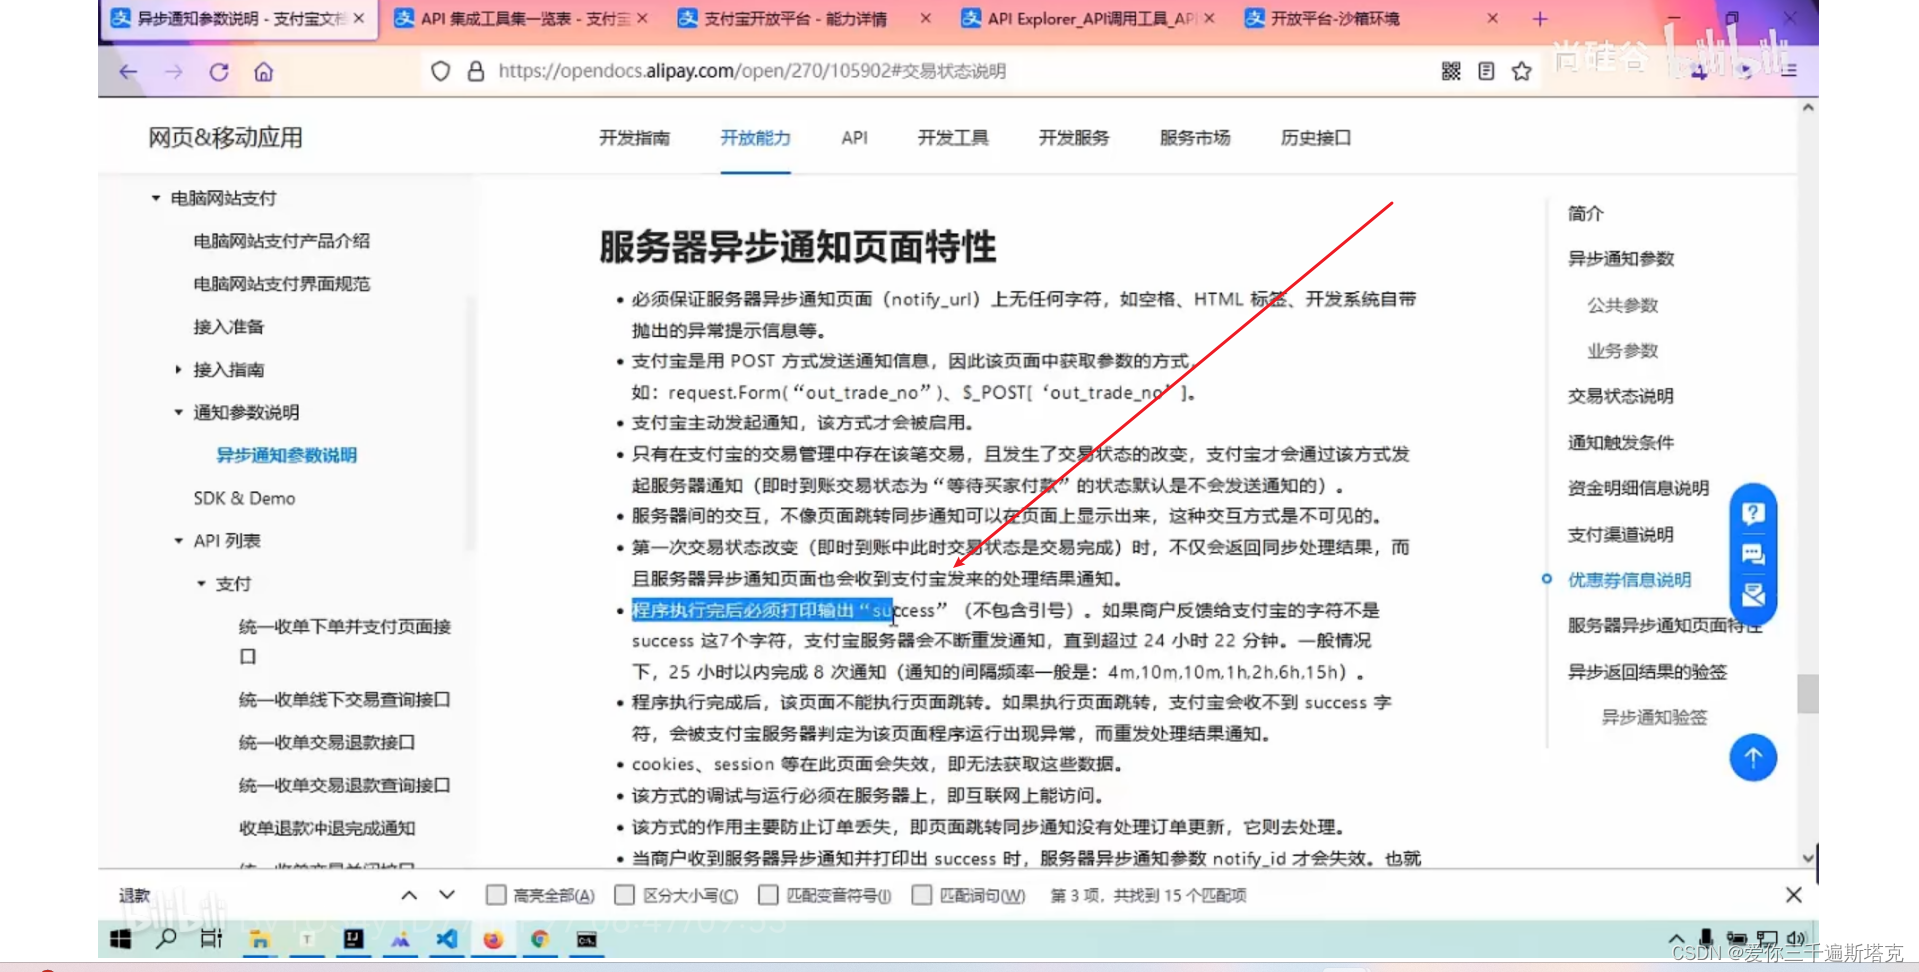1919x972 pixels.
Task: Open 开发工具 in top navigation
Action: 953,138
